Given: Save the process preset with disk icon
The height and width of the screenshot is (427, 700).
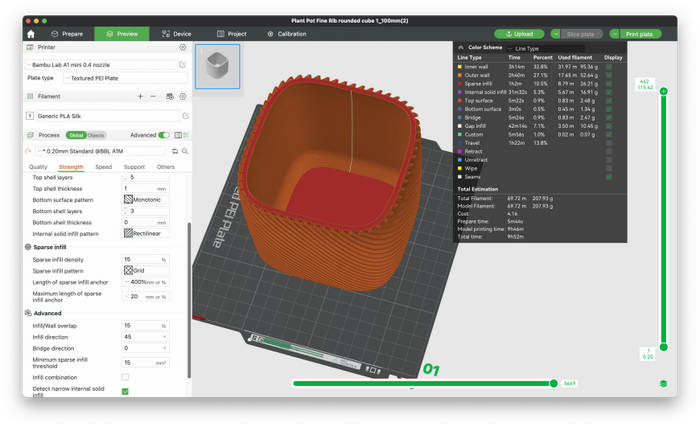Looking at the screenshot, I should click(175, 151).
